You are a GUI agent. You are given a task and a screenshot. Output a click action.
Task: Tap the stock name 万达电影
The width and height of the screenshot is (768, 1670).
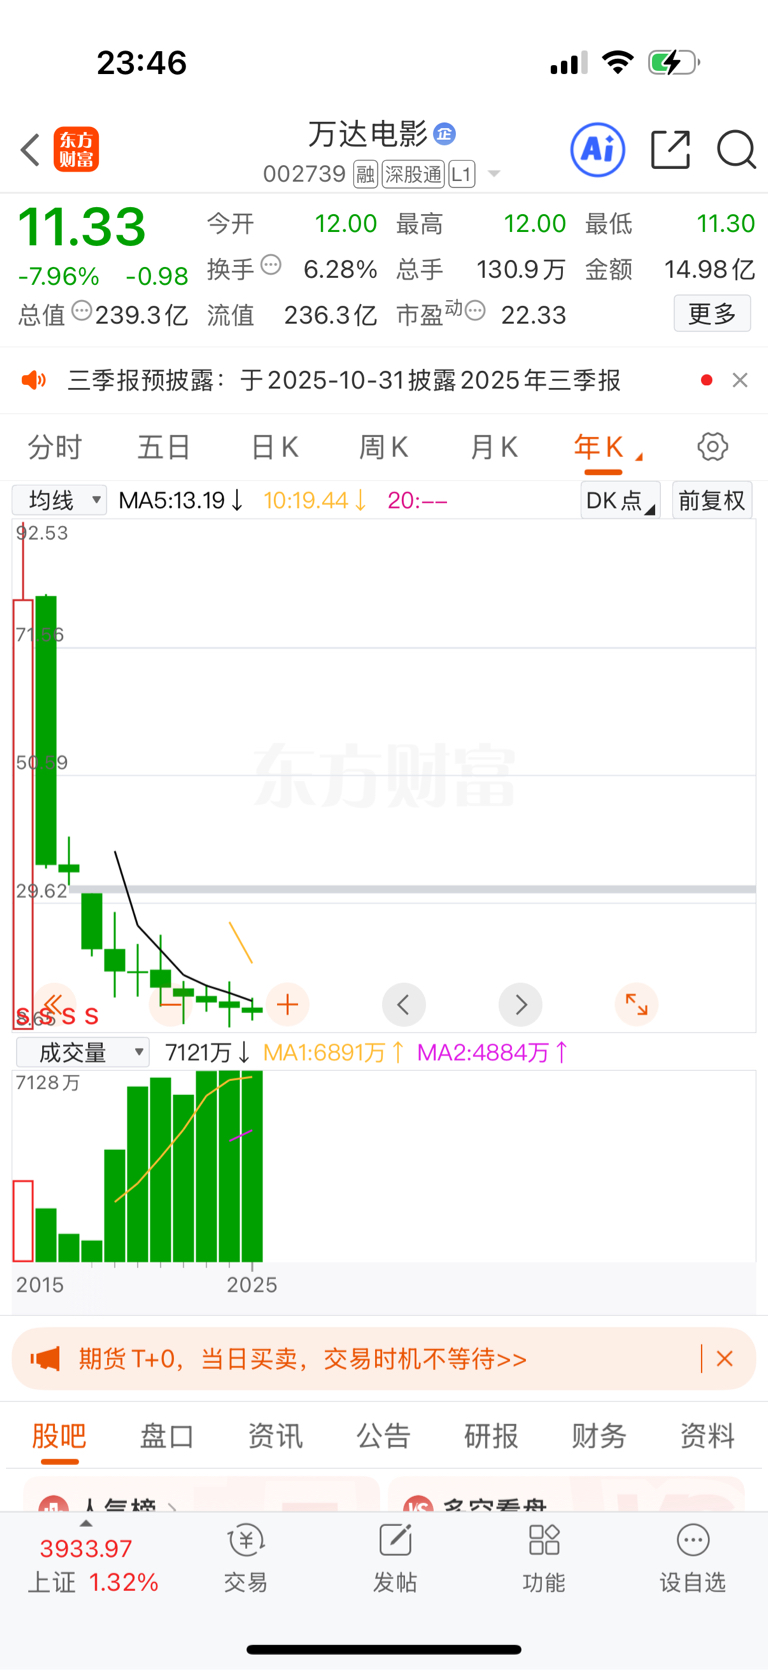(368, 134)
